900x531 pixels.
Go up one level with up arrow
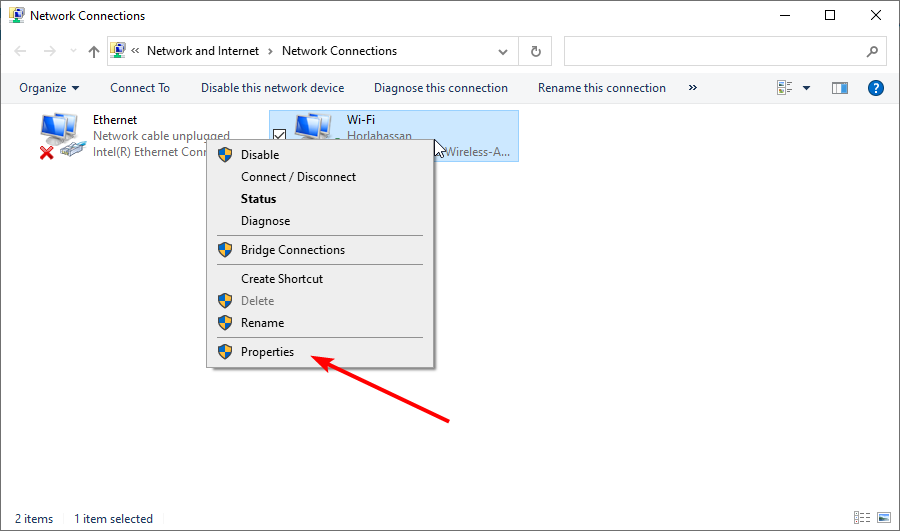click(94, 51)
